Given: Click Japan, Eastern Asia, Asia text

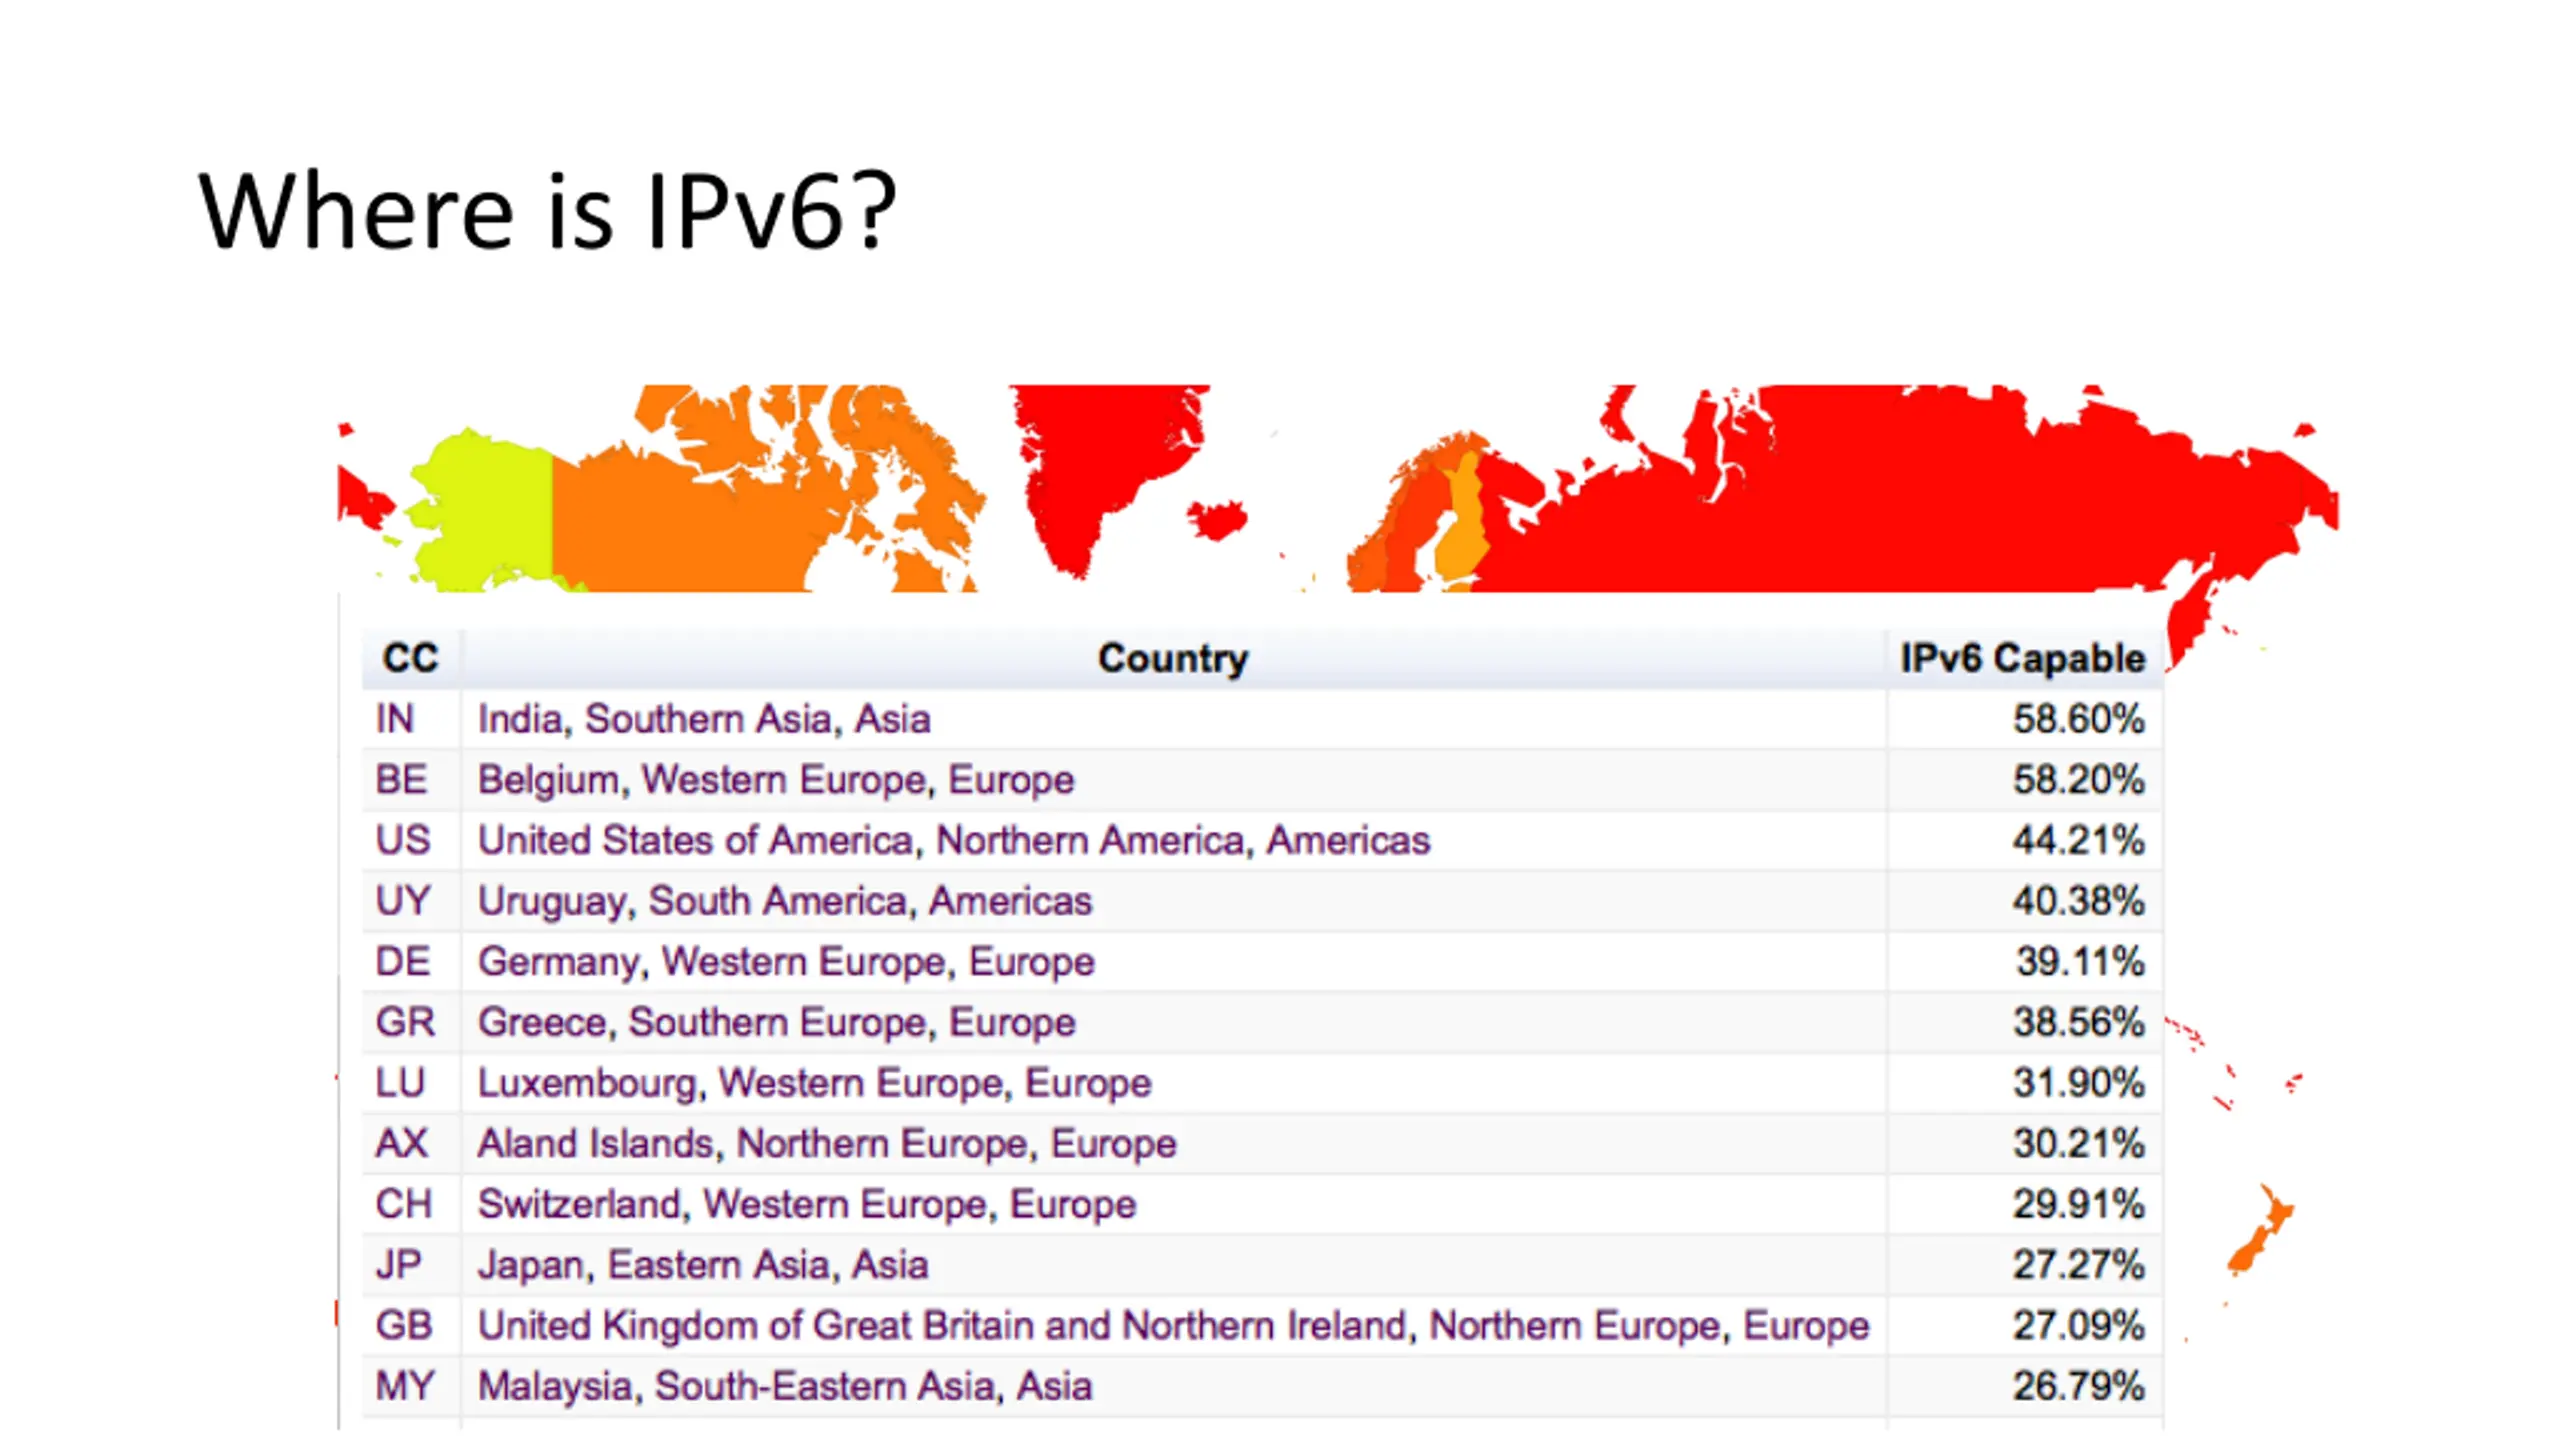Looking at the screenshot, I should tap(703, 1265).
